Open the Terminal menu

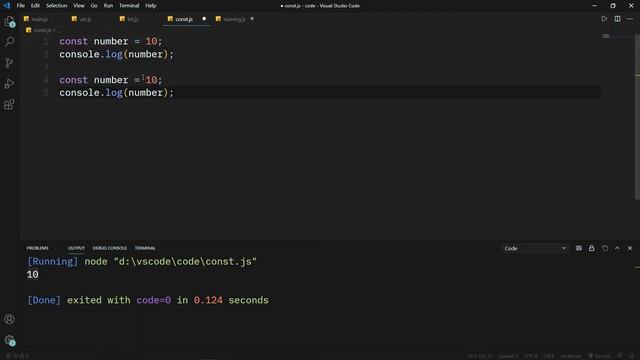tap(129, 6)
